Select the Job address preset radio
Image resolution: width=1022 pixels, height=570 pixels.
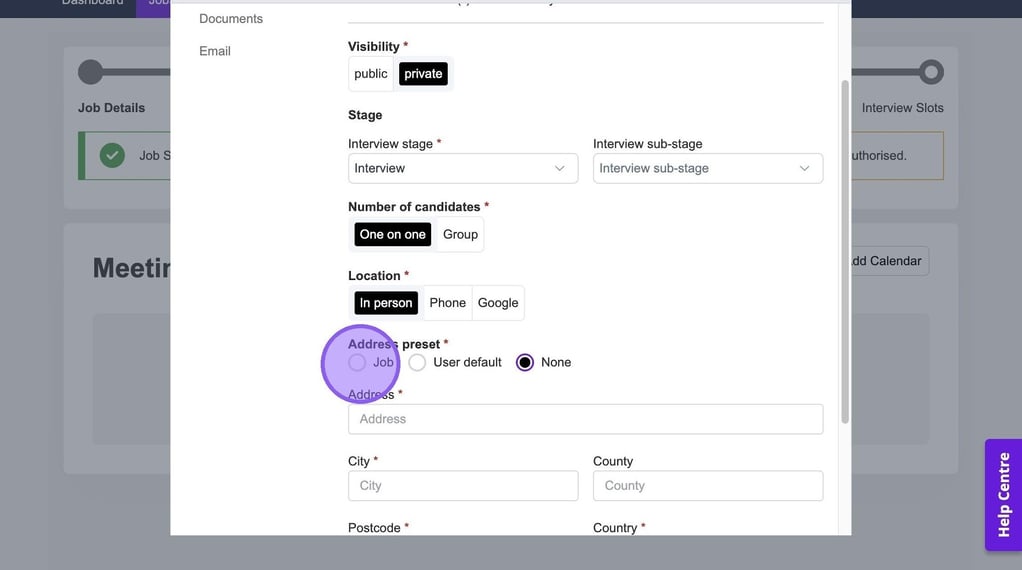(x=358, y=362)
